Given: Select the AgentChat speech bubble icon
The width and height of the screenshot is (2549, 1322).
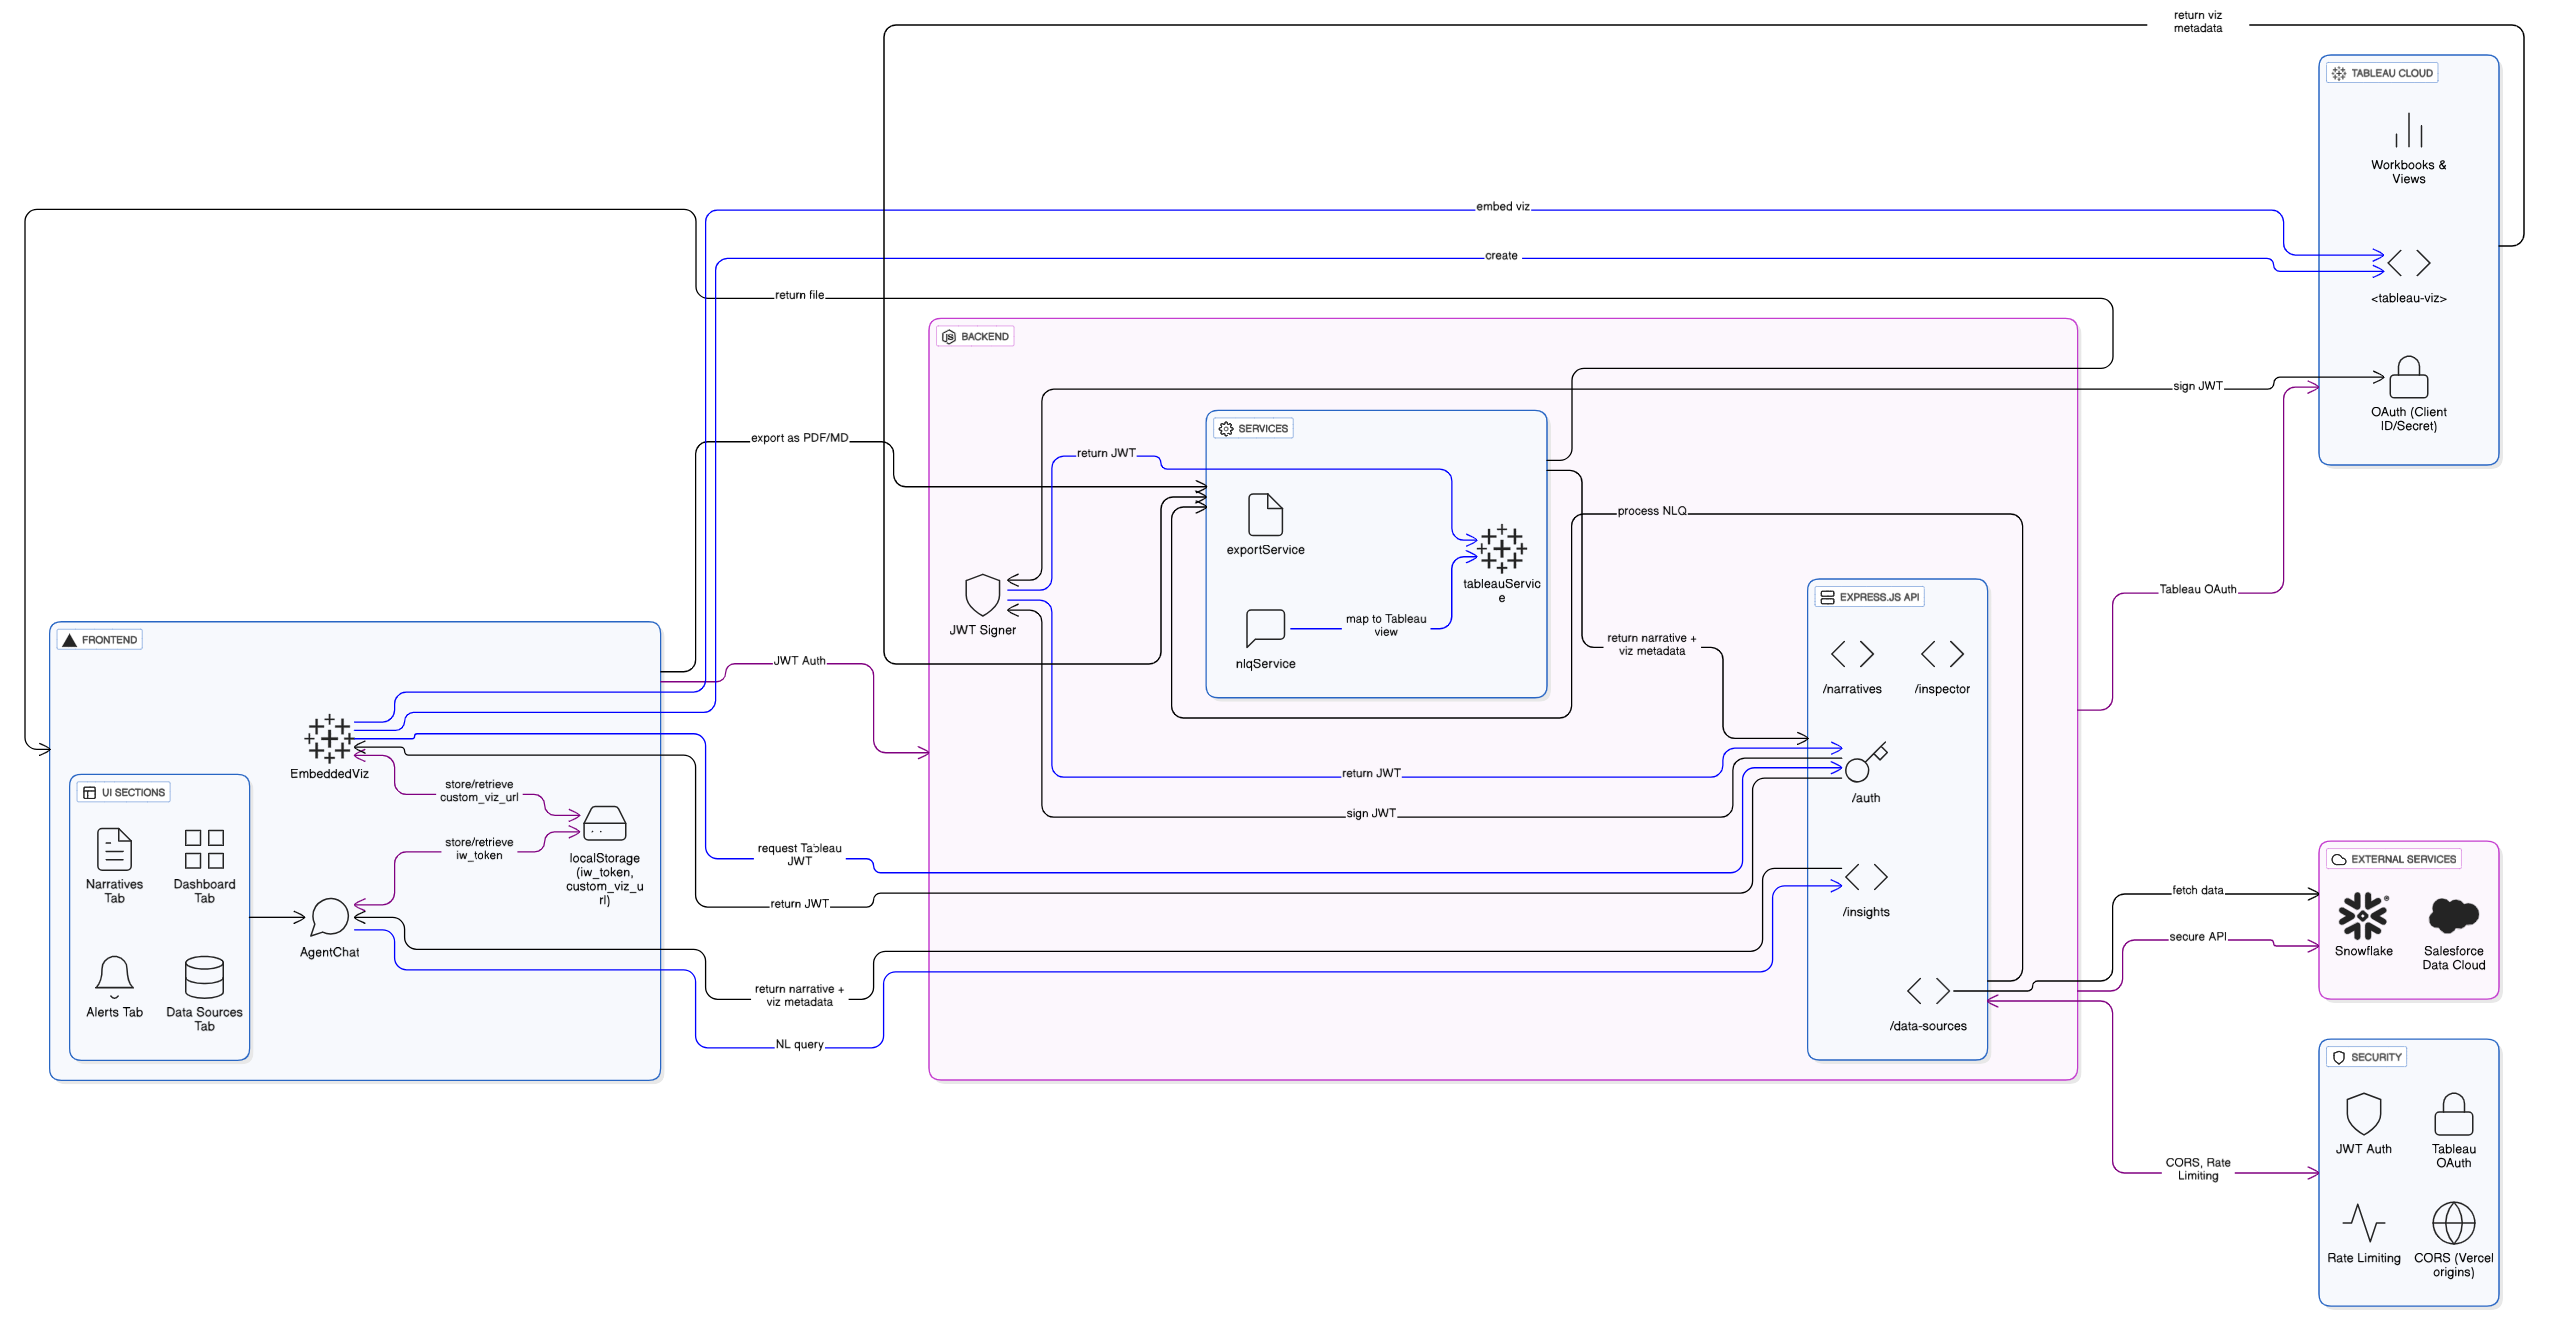Looking at the screenshot, I should [329, 916].
